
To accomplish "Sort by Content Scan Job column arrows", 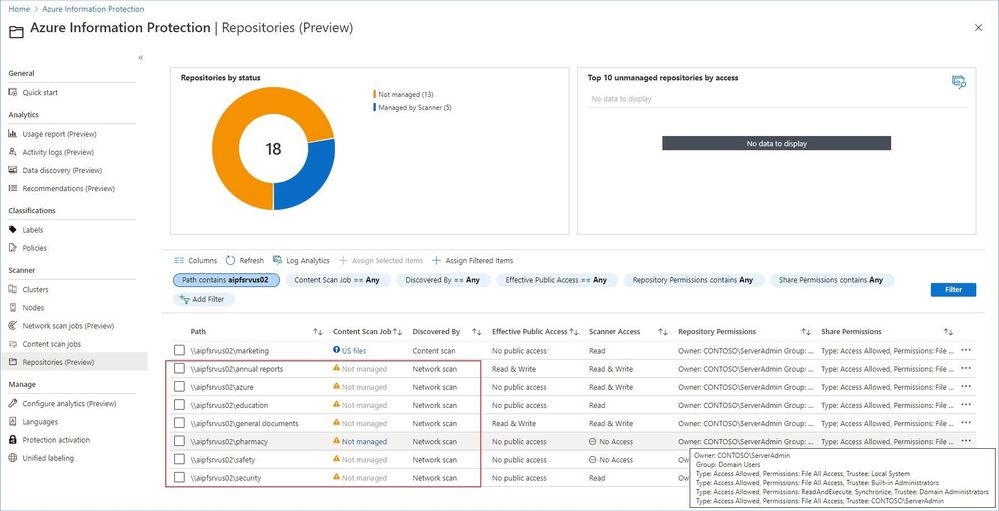I will pos(397,332).
